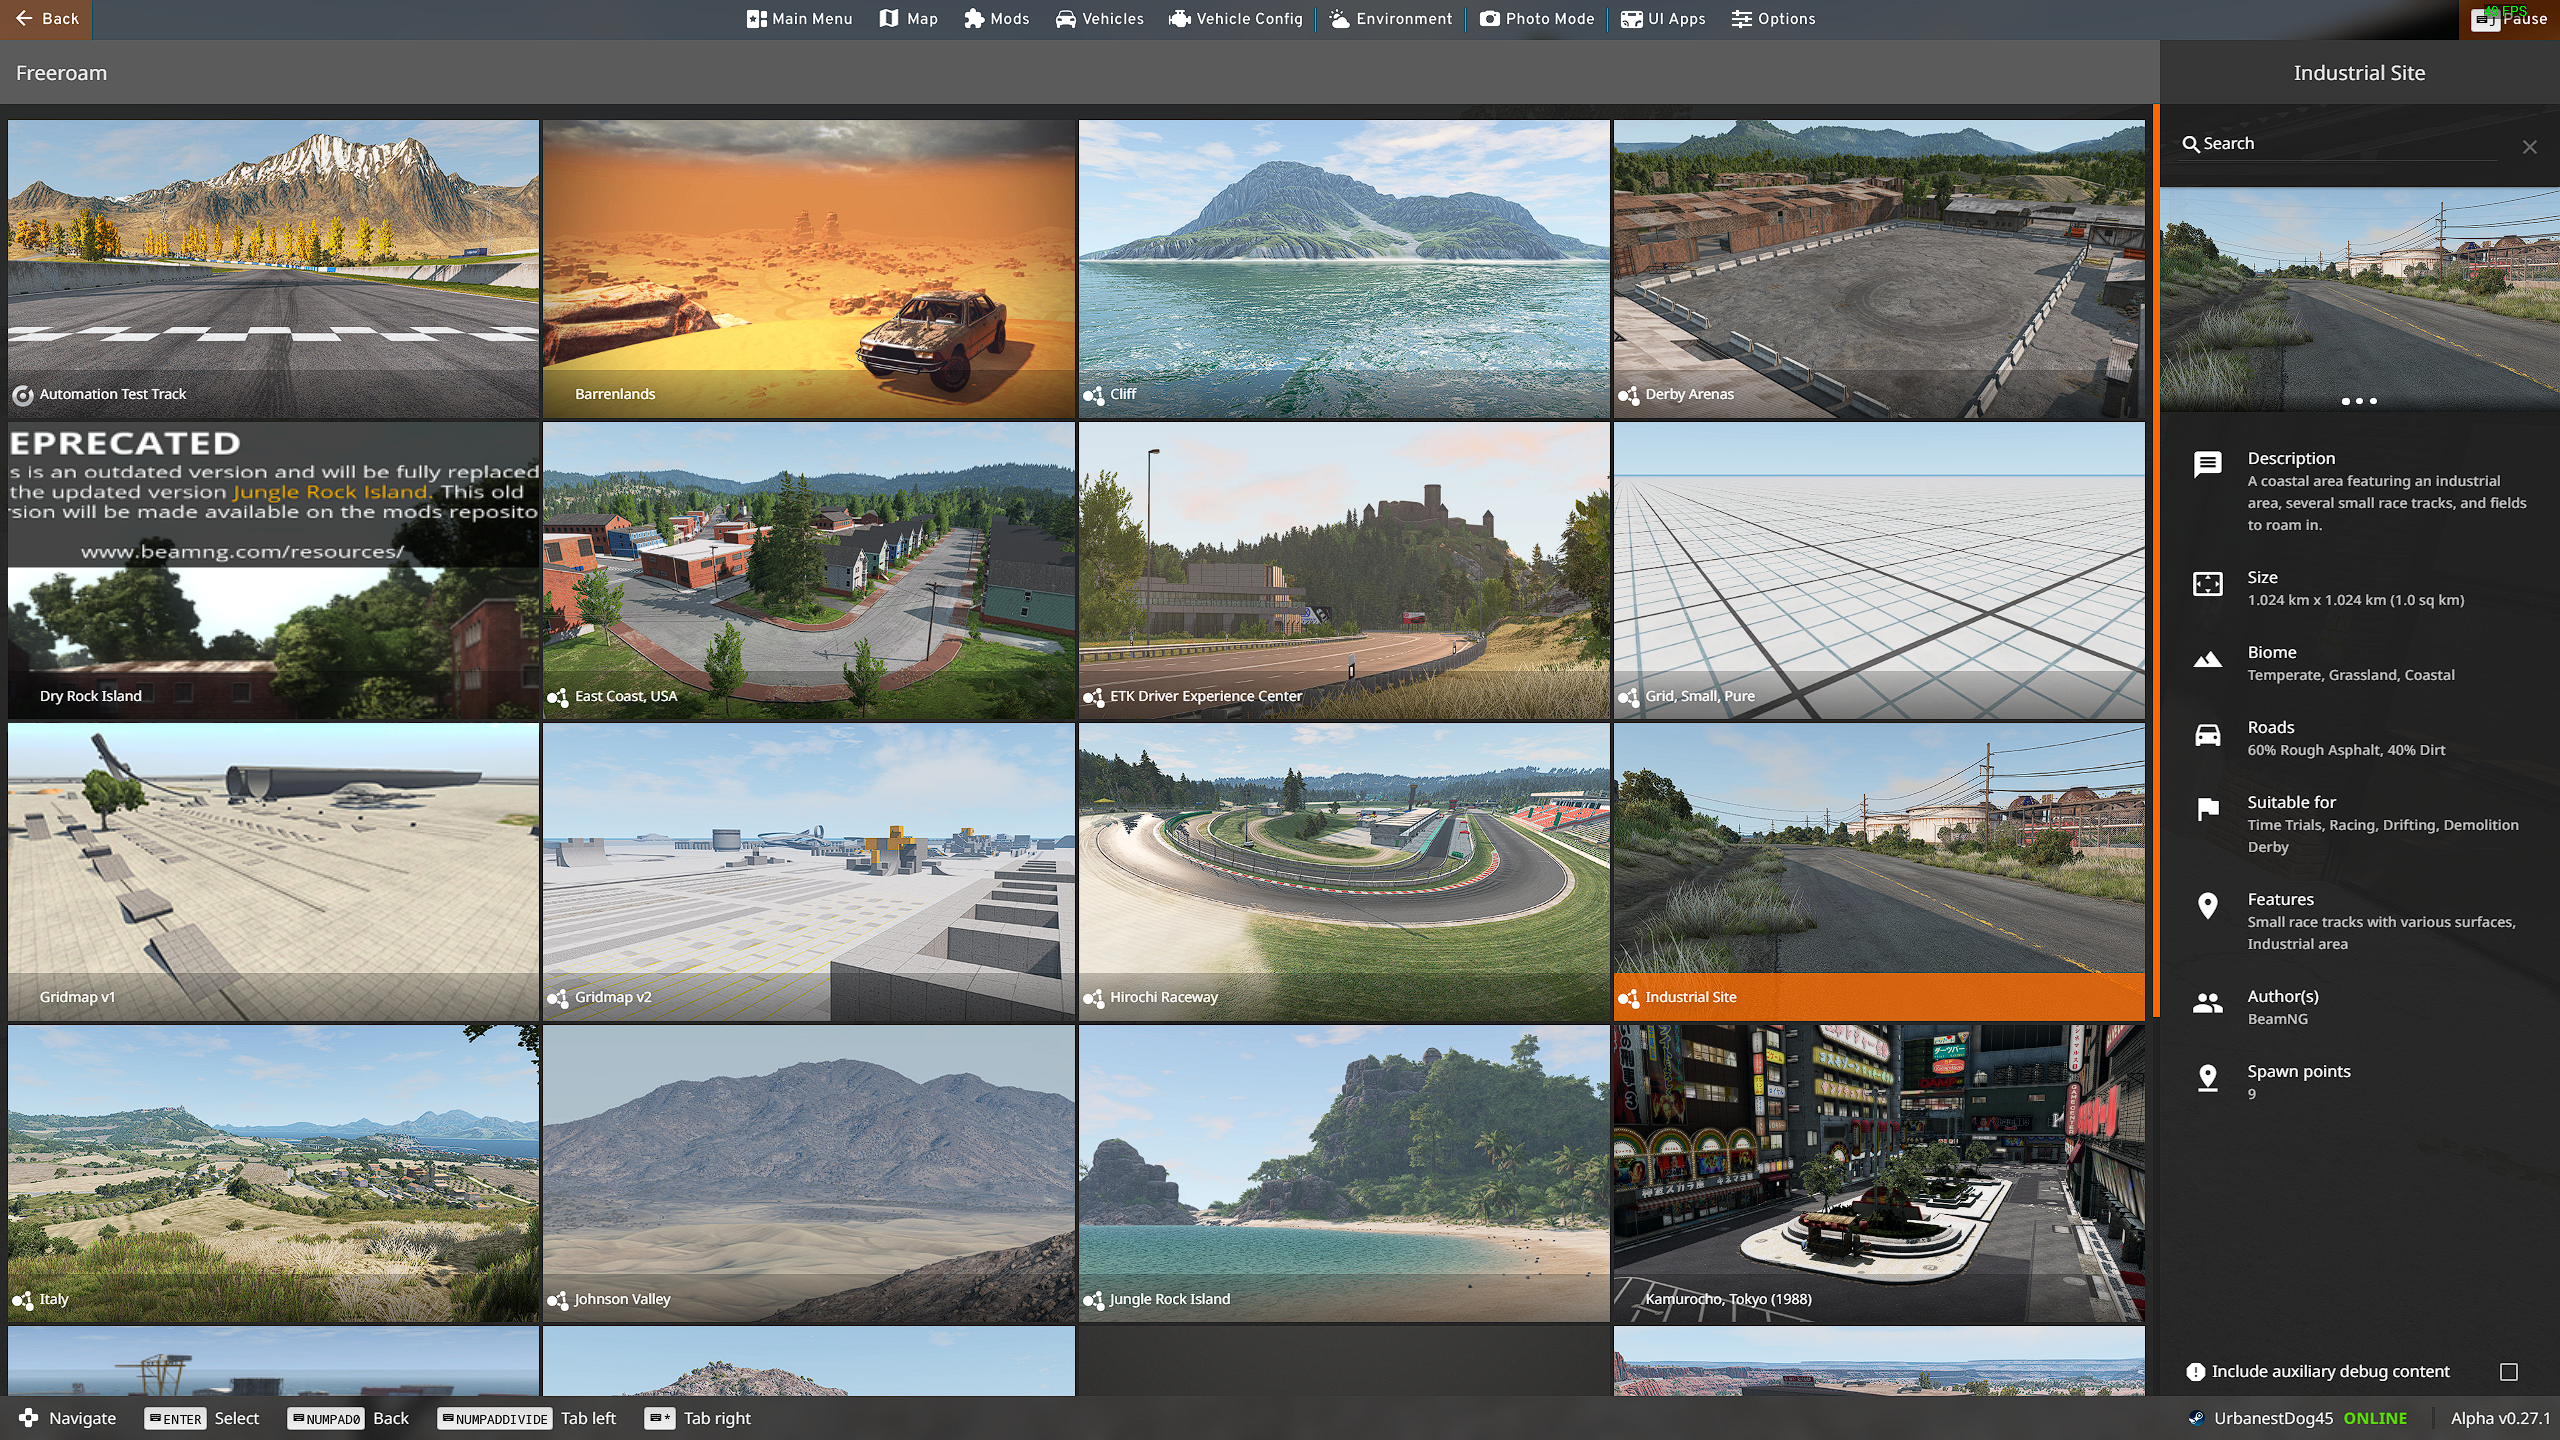Open UI Apps menu
The width and height of the screenshot is (2560, 1440).
pos(1663,19)
